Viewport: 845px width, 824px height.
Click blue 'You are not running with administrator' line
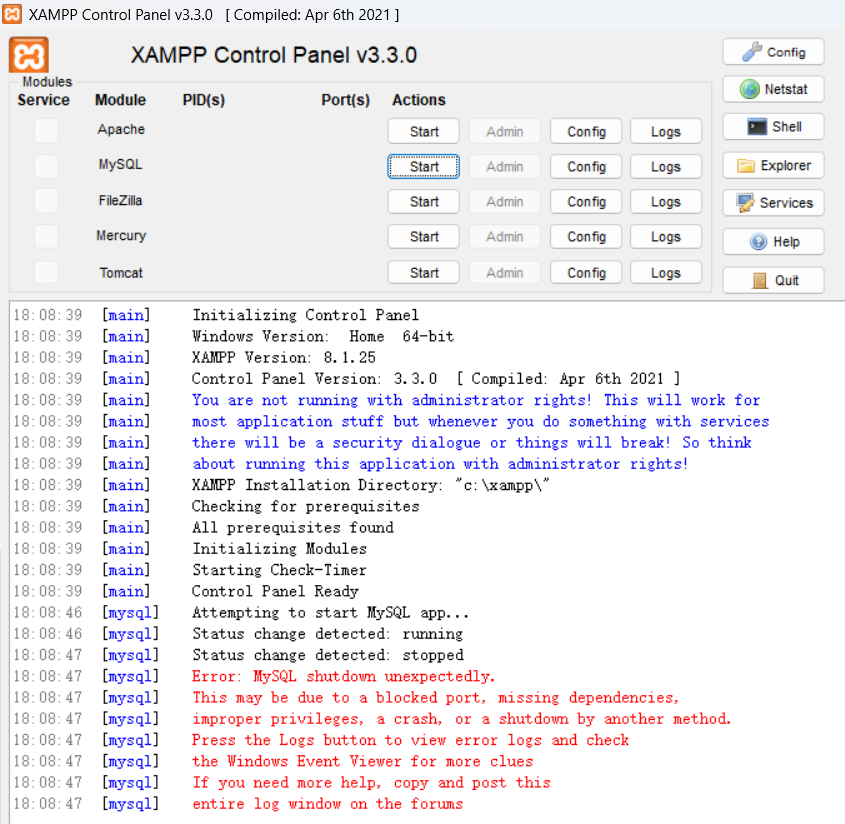tap(476, 400)
